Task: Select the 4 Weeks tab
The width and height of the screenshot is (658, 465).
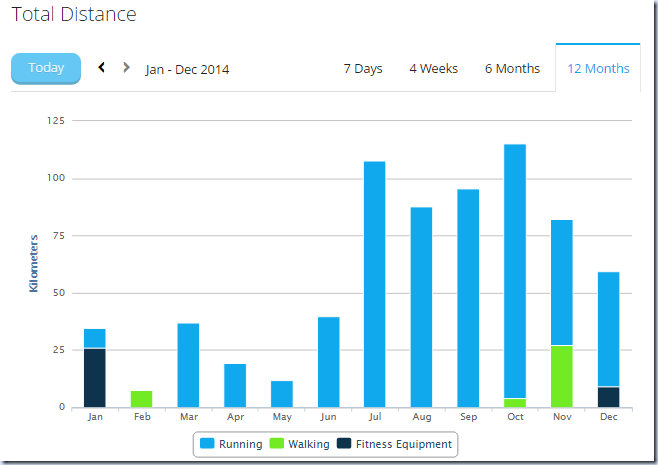Action: tap(433, 68)
